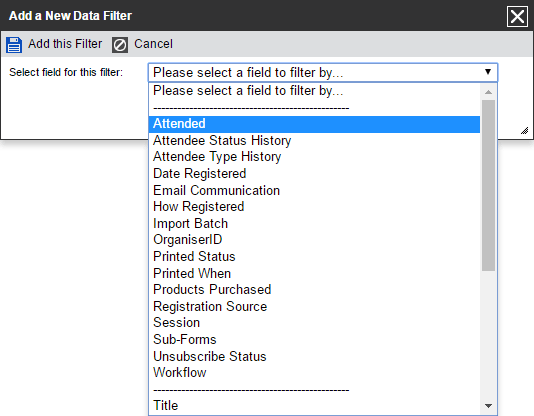Pick Workflow from the list
Image resolution: width=534 pixels, height=416 pixels.
tap(314, 372)
